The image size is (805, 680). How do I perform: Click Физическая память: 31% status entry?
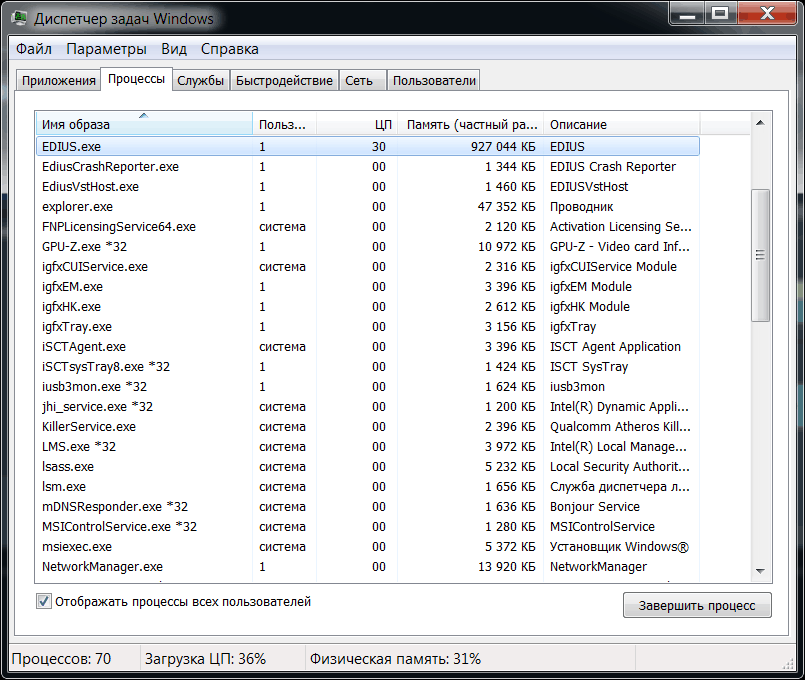pyautogui.click(x=395, y=659)
